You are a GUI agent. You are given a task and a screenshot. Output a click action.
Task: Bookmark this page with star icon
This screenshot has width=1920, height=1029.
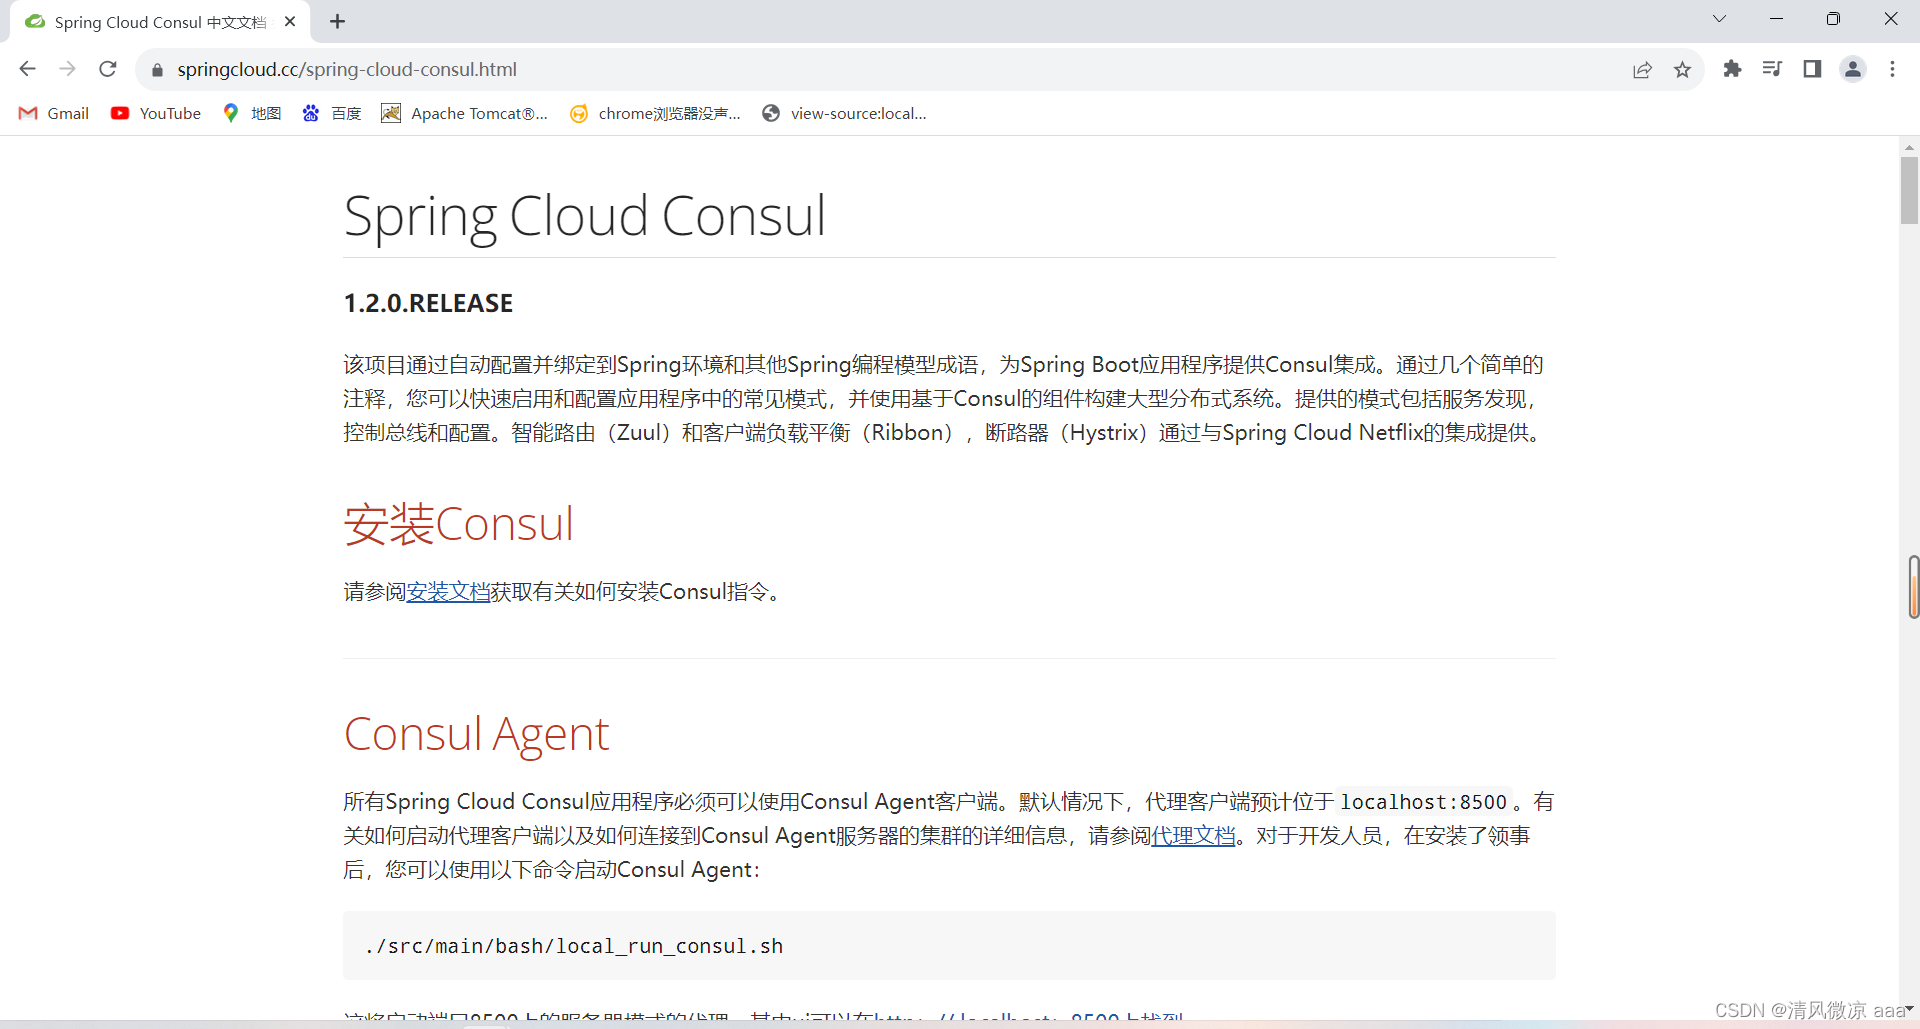tap(1683, 70)
